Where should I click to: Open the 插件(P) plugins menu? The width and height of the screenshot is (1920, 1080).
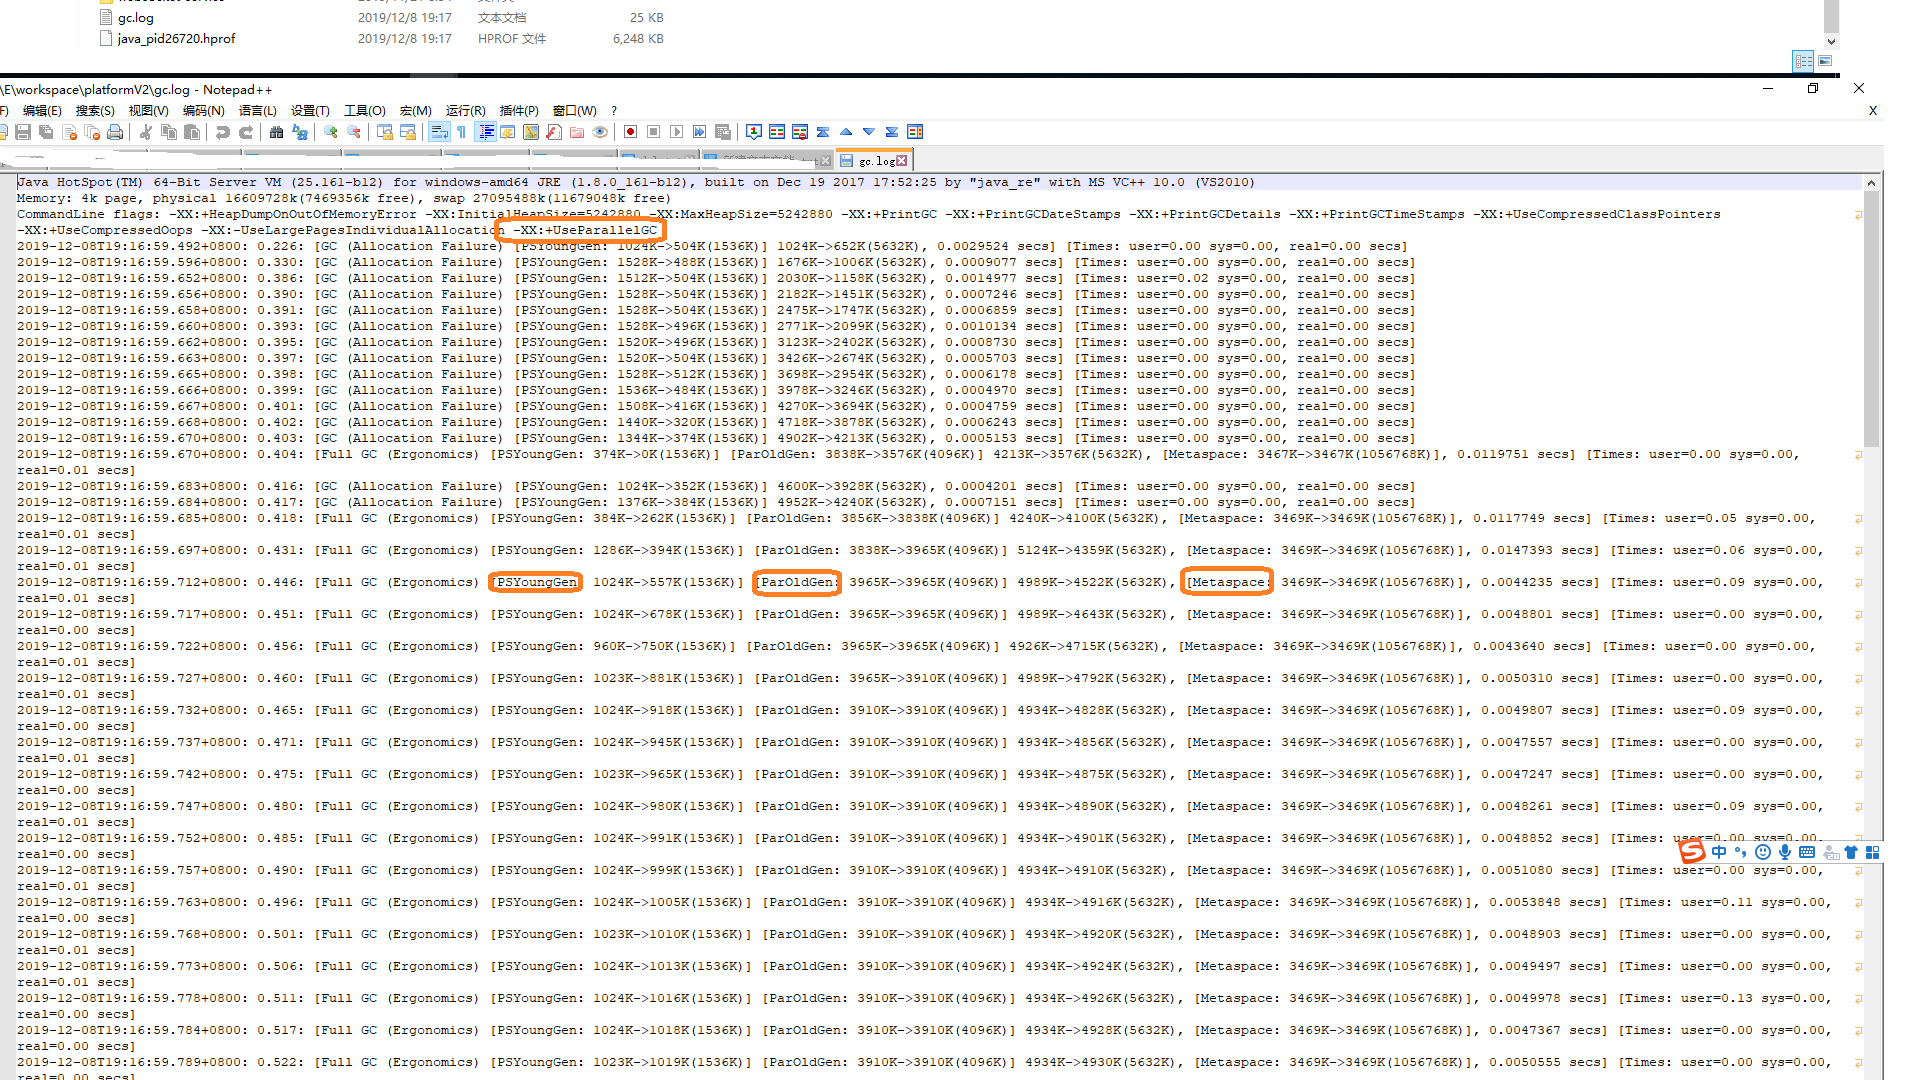click(x=518, y=111)
